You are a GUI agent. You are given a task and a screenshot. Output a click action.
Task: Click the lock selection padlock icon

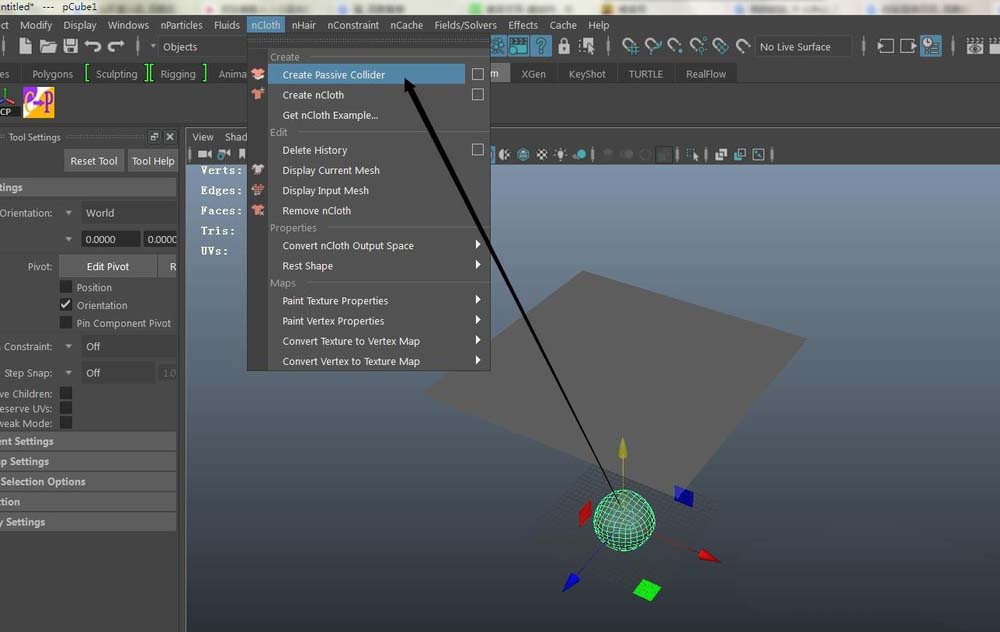point(564,46)
